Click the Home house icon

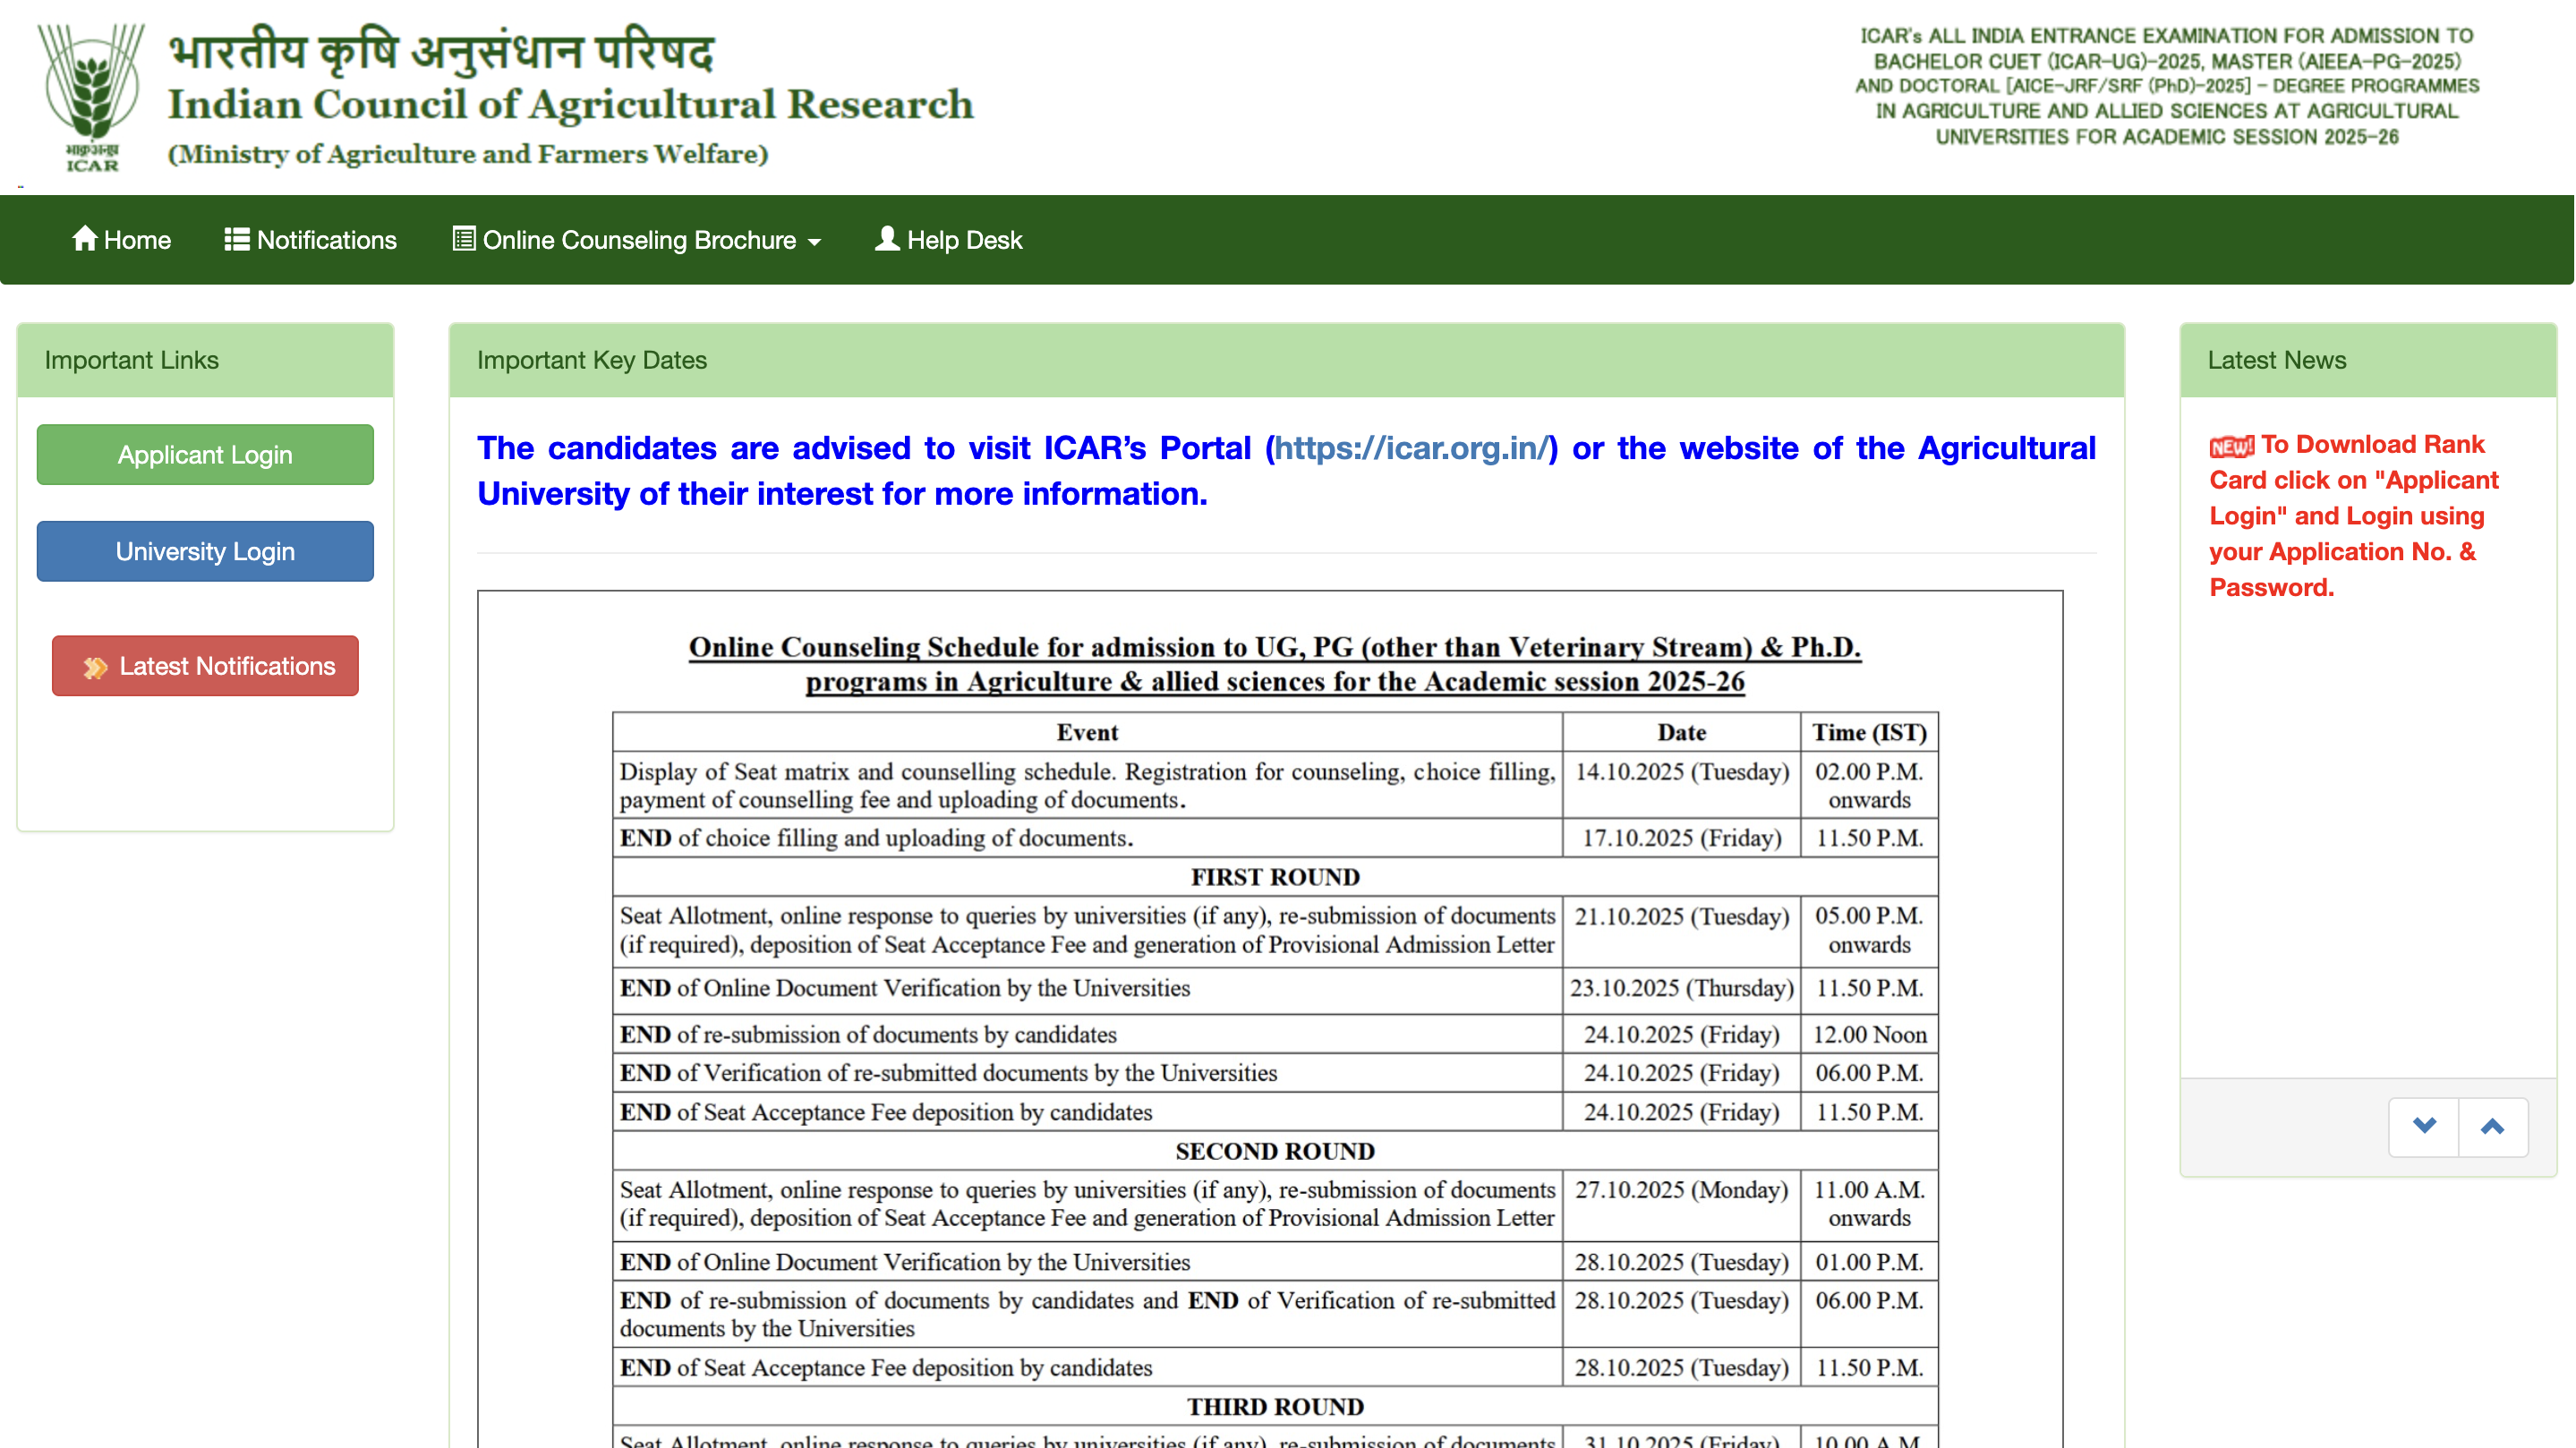pos(85,239)
